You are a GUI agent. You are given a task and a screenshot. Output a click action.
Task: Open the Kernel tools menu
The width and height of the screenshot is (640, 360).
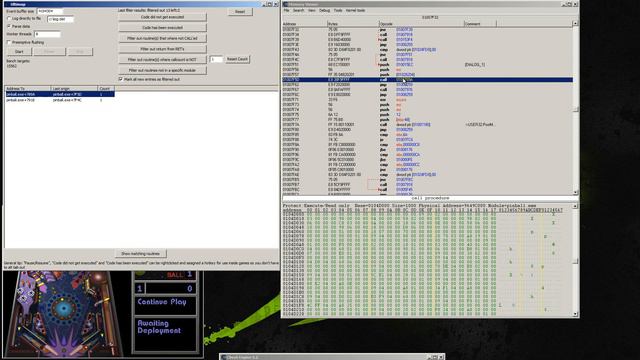tap(356, 10)
